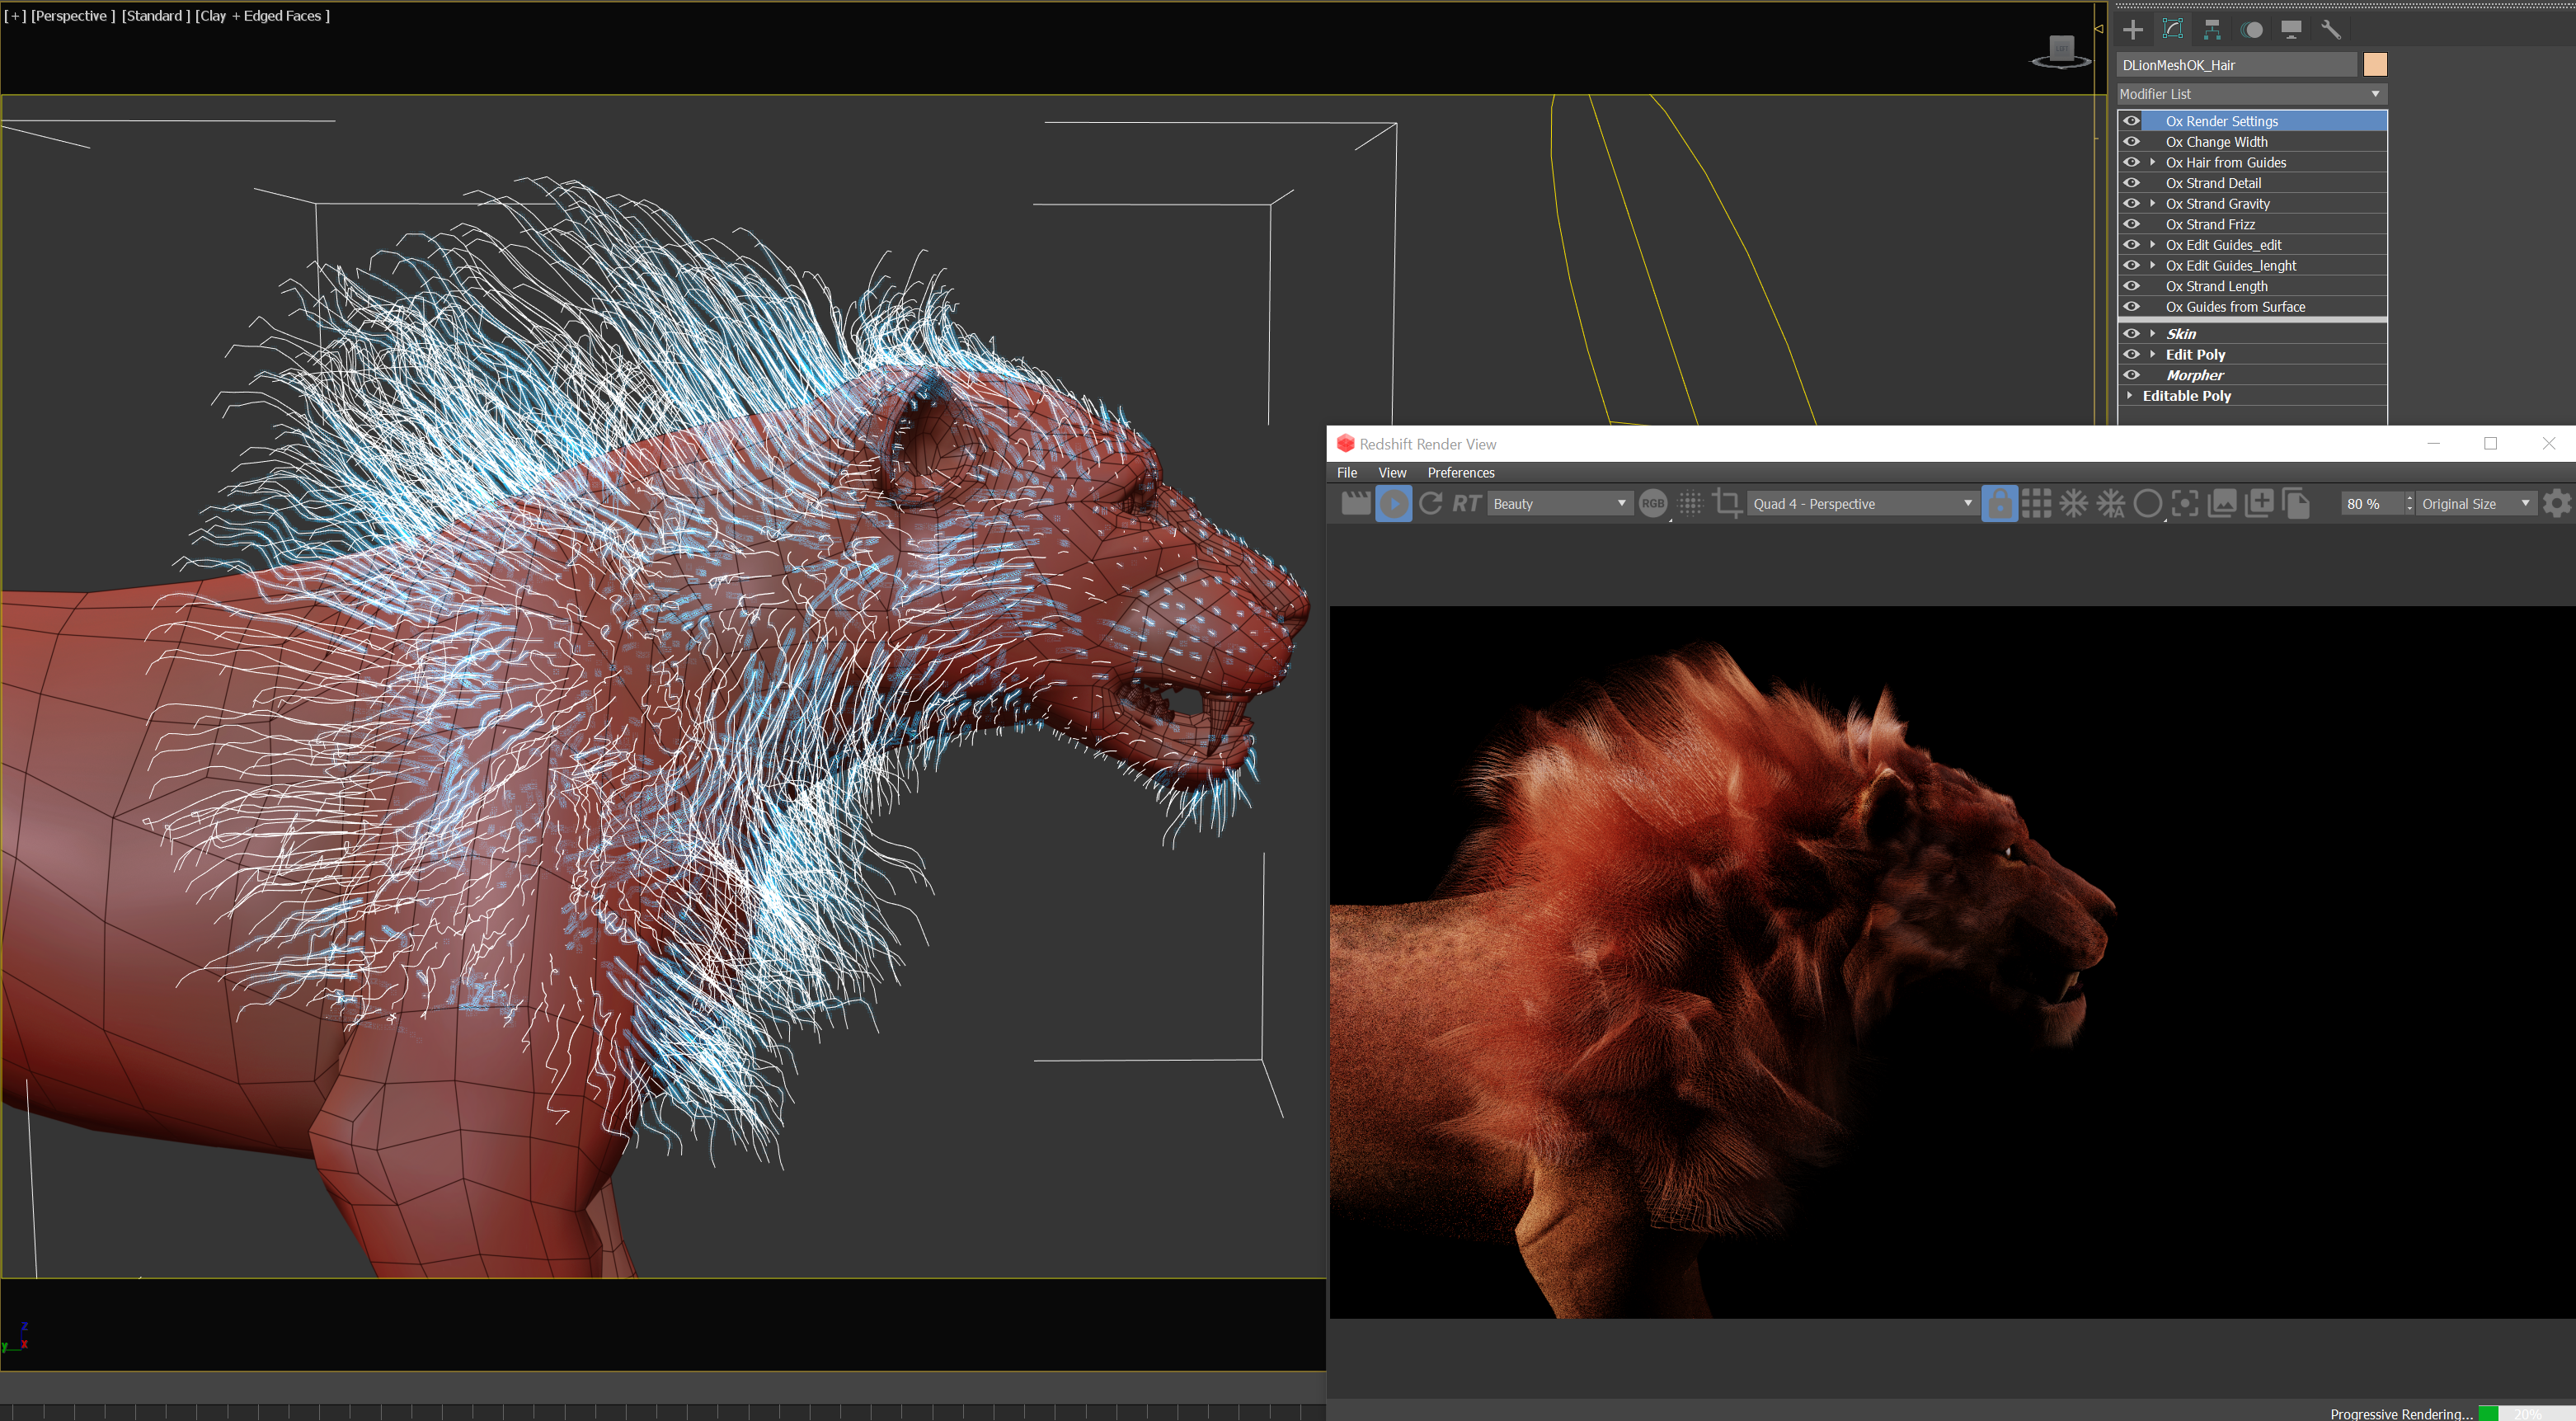Click the refresh render icon
The height and width of the screenshot is (1421, 2576).
click(1430, 503)
